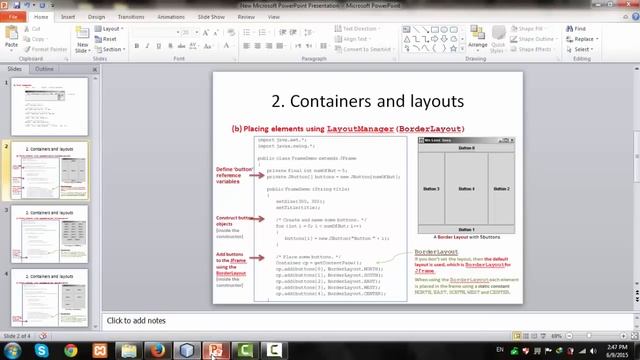Image resolution: width=640 pixels, height=360 pixels.
Task: Select the Isosceles Triangle shape
Action: tap(407, 39)
